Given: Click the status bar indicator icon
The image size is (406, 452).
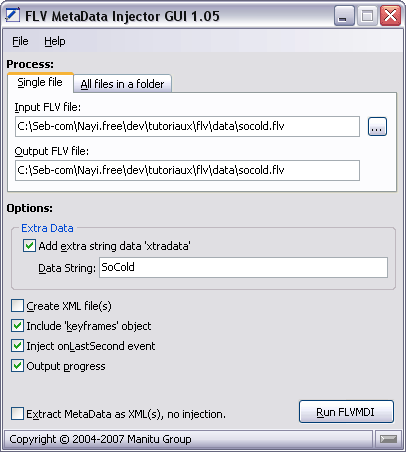Looking at the screenshot, I should click(x=388, y=439).
